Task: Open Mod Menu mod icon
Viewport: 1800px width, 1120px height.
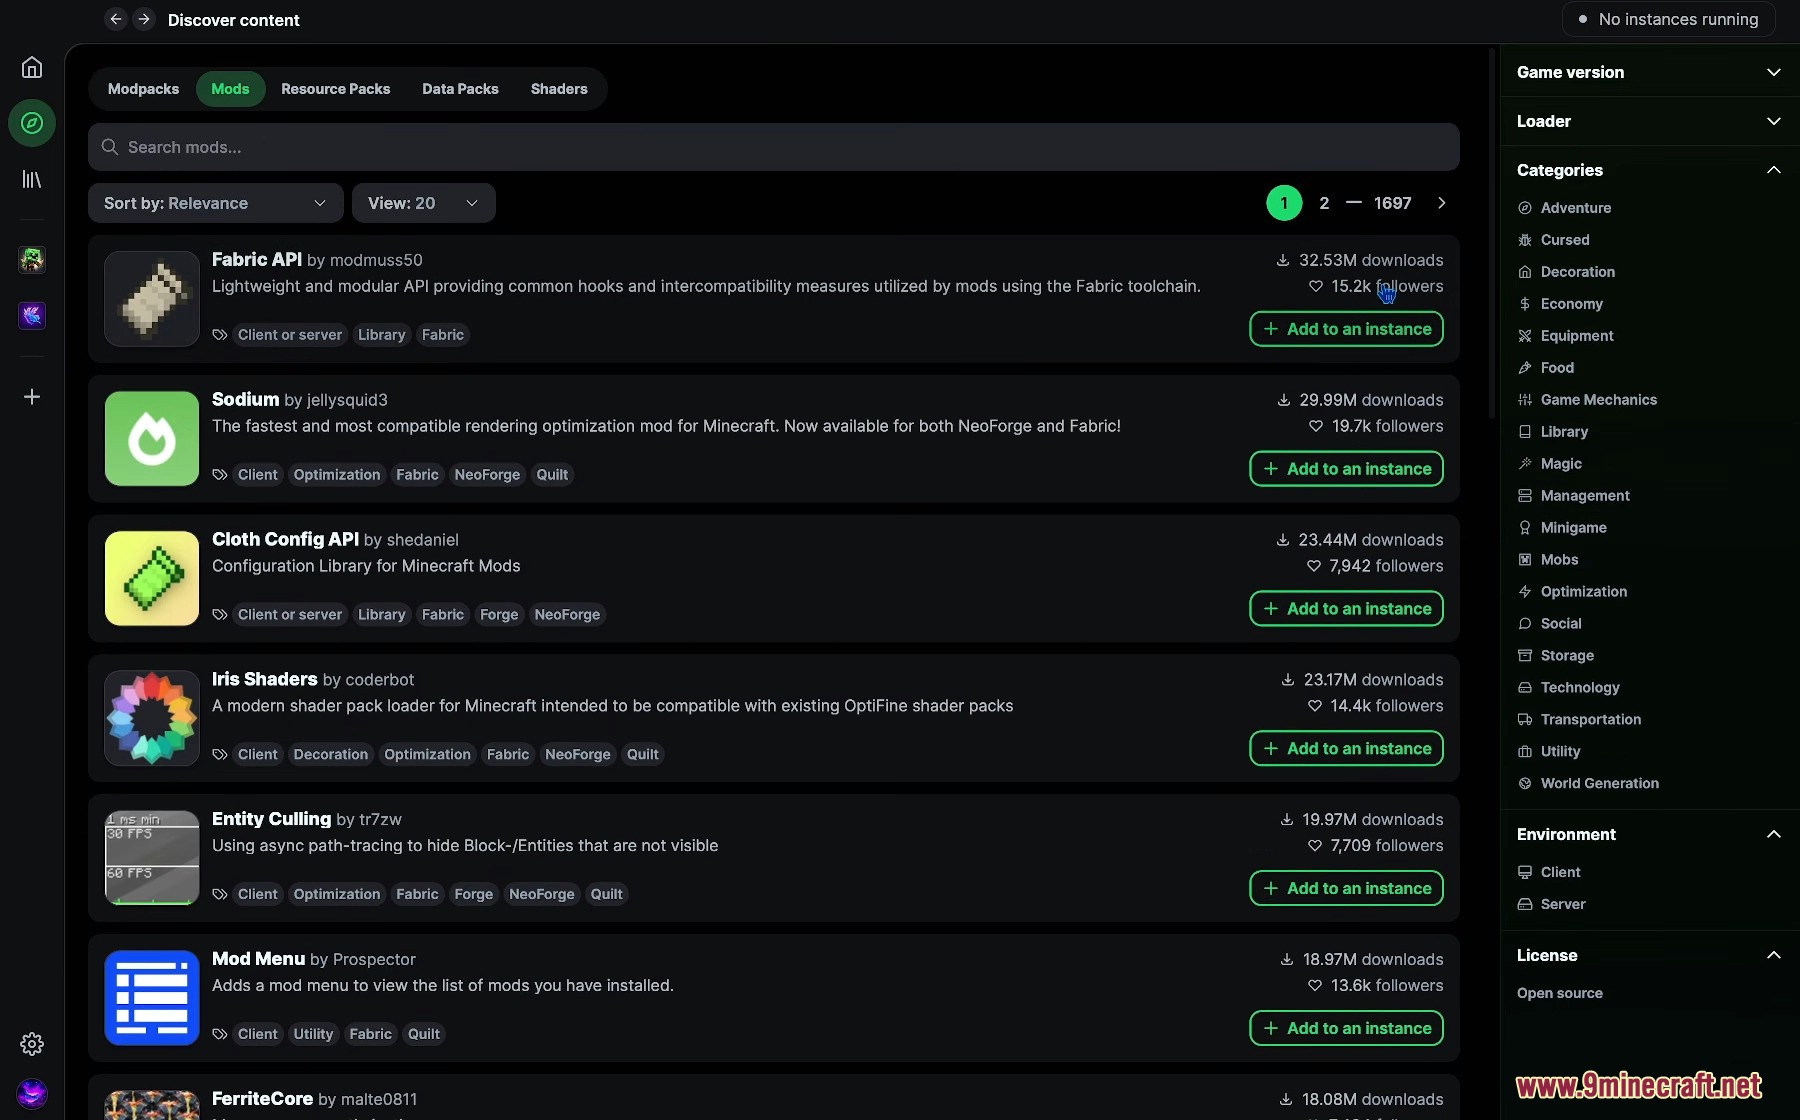Action: (152, 998)
